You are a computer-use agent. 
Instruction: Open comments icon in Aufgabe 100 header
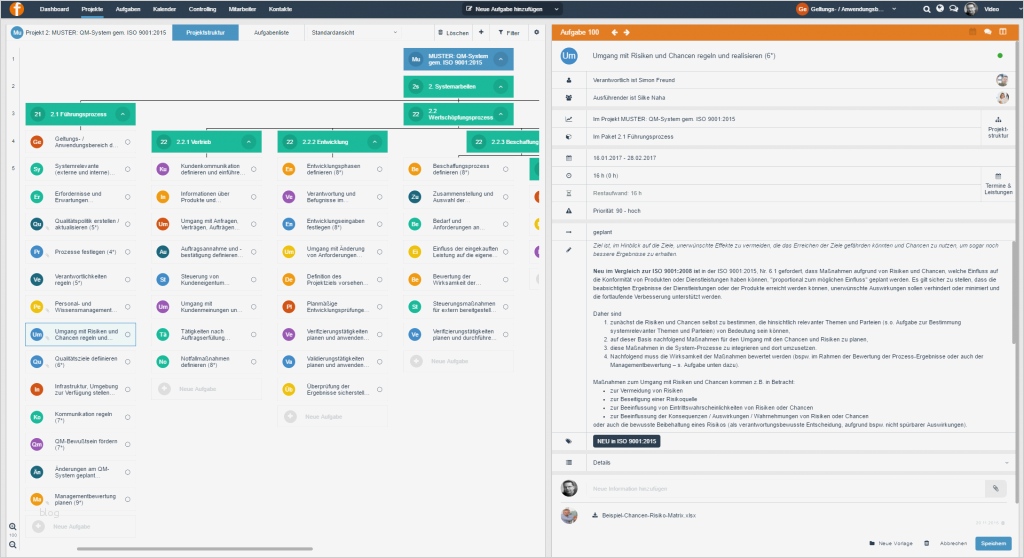point(987,32)
